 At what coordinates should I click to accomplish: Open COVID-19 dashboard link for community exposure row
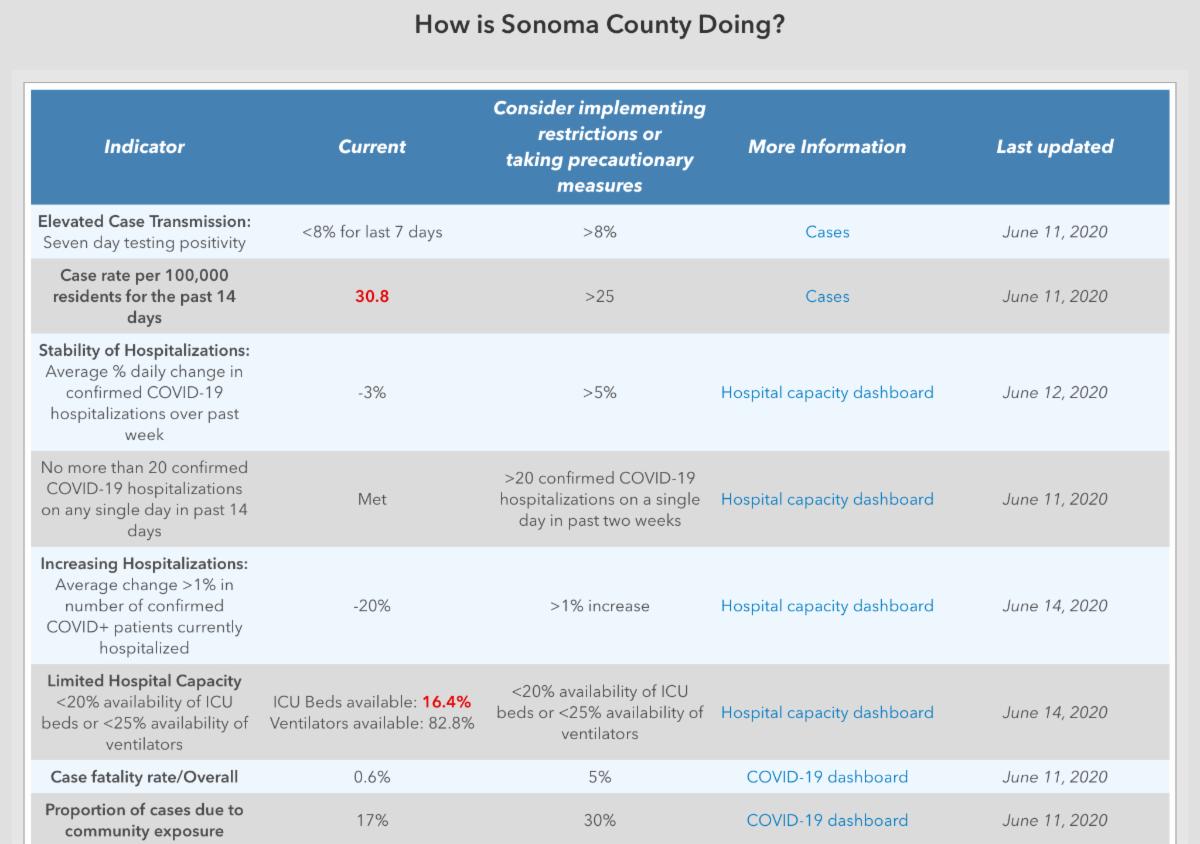(x=827, y=820)
